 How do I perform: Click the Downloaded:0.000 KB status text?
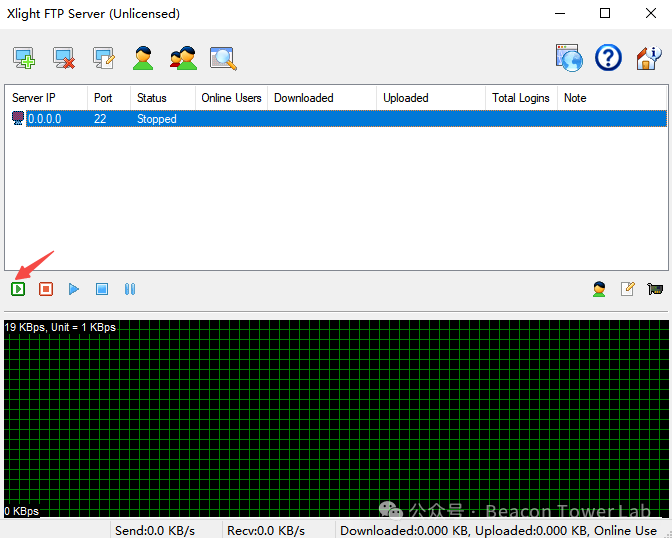tap(405, 531)
